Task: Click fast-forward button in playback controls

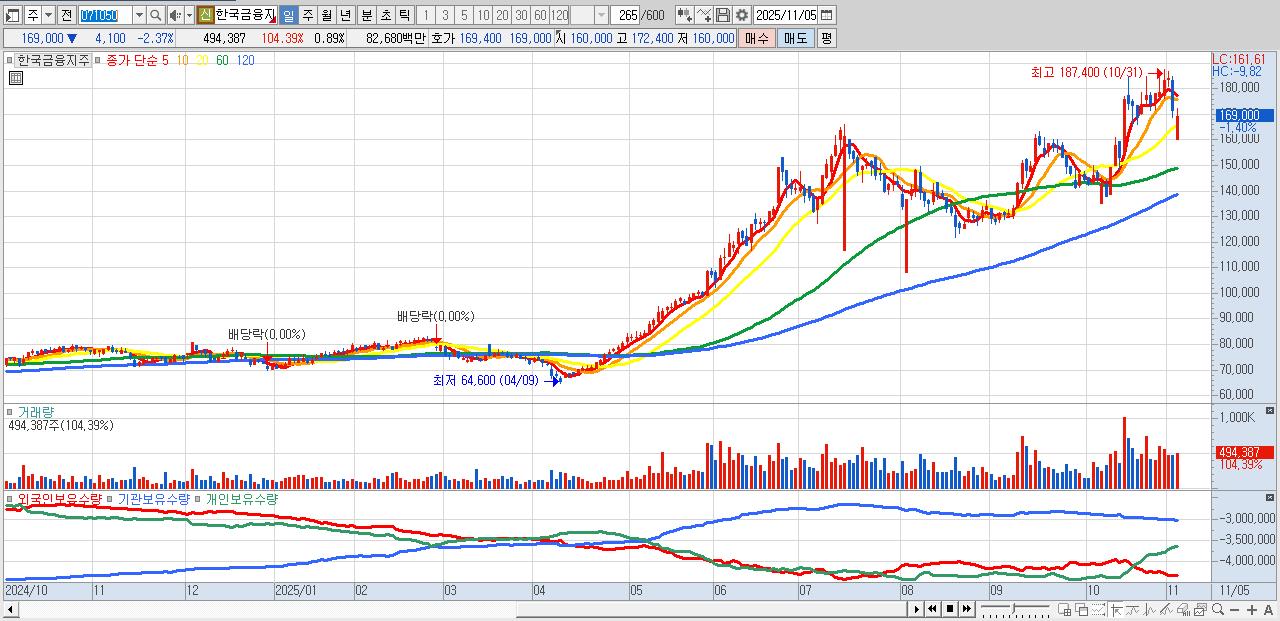Action: 967,609
